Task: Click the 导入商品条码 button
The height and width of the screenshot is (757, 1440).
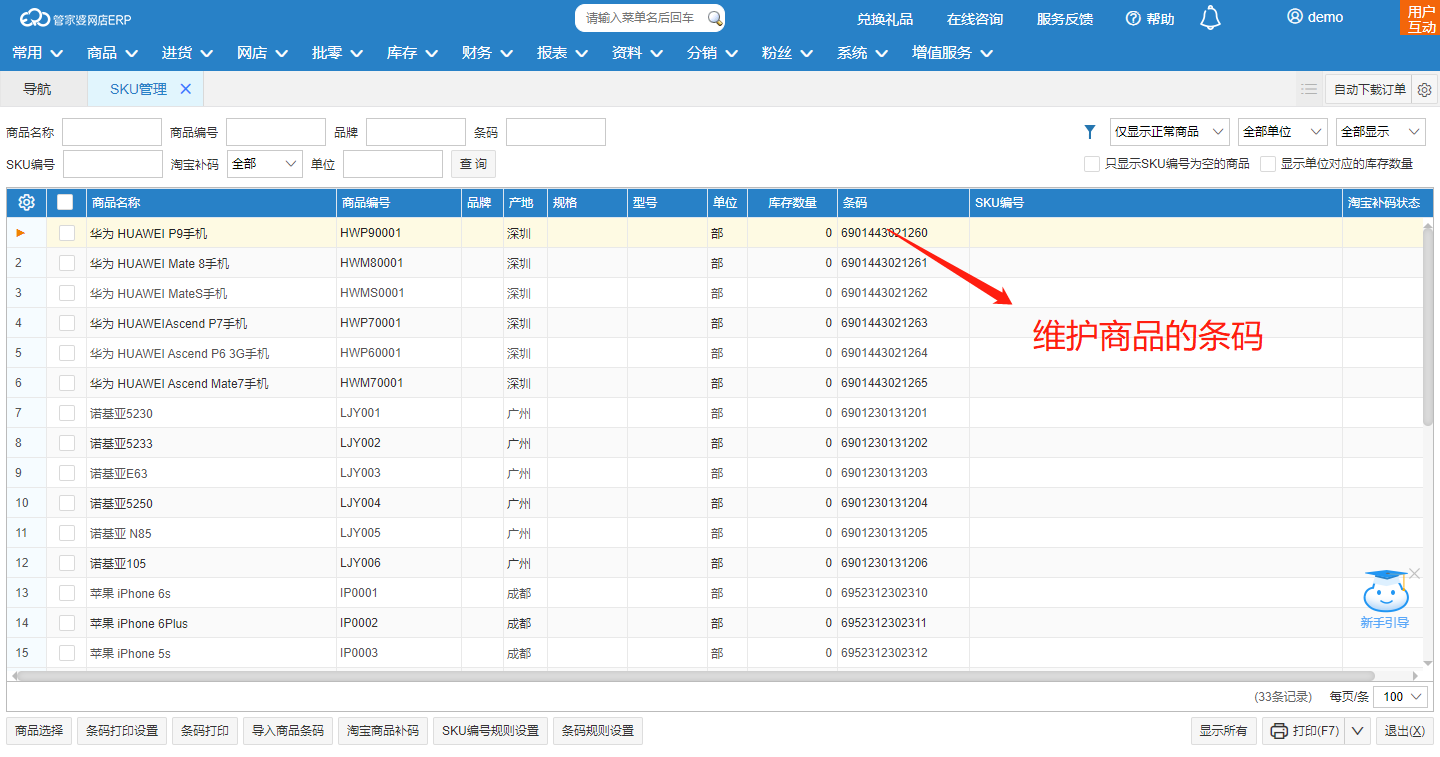Action: [x=288, y=731]
